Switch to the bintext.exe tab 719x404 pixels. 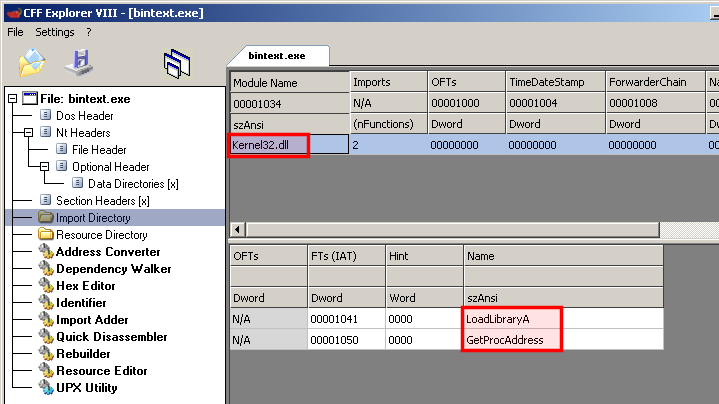276,56
